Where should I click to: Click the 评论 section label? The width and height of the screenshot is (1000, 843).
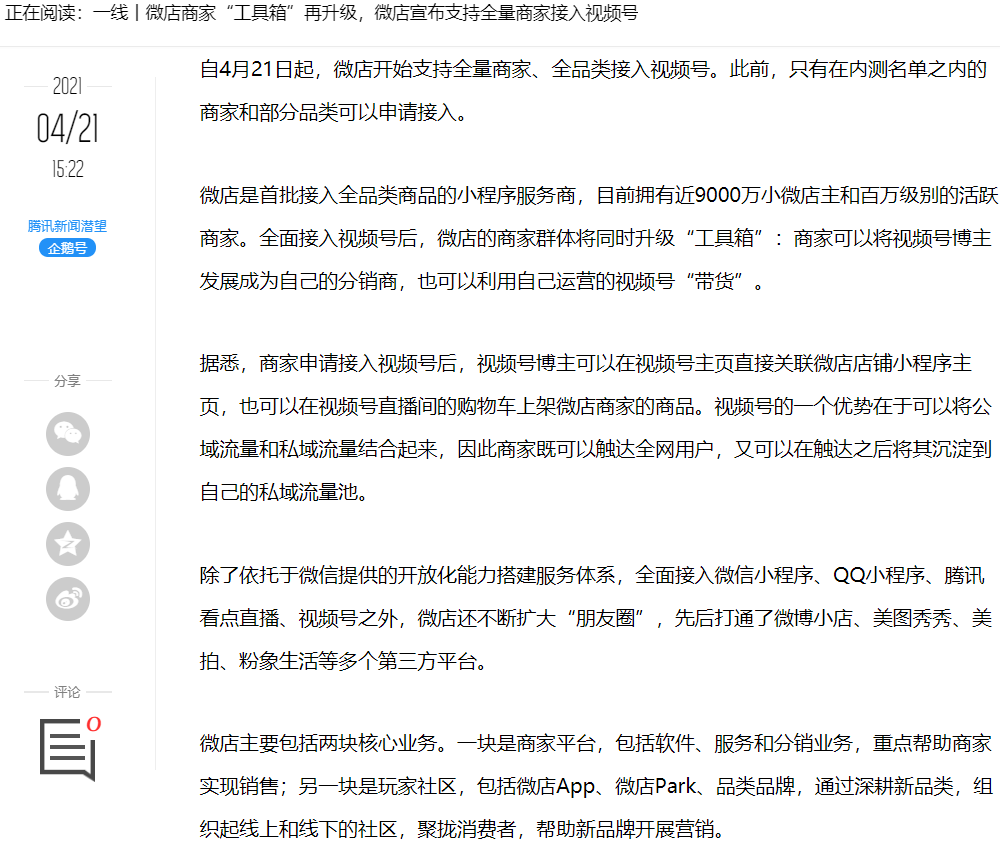pyautogui.click(x=67, y=692)
